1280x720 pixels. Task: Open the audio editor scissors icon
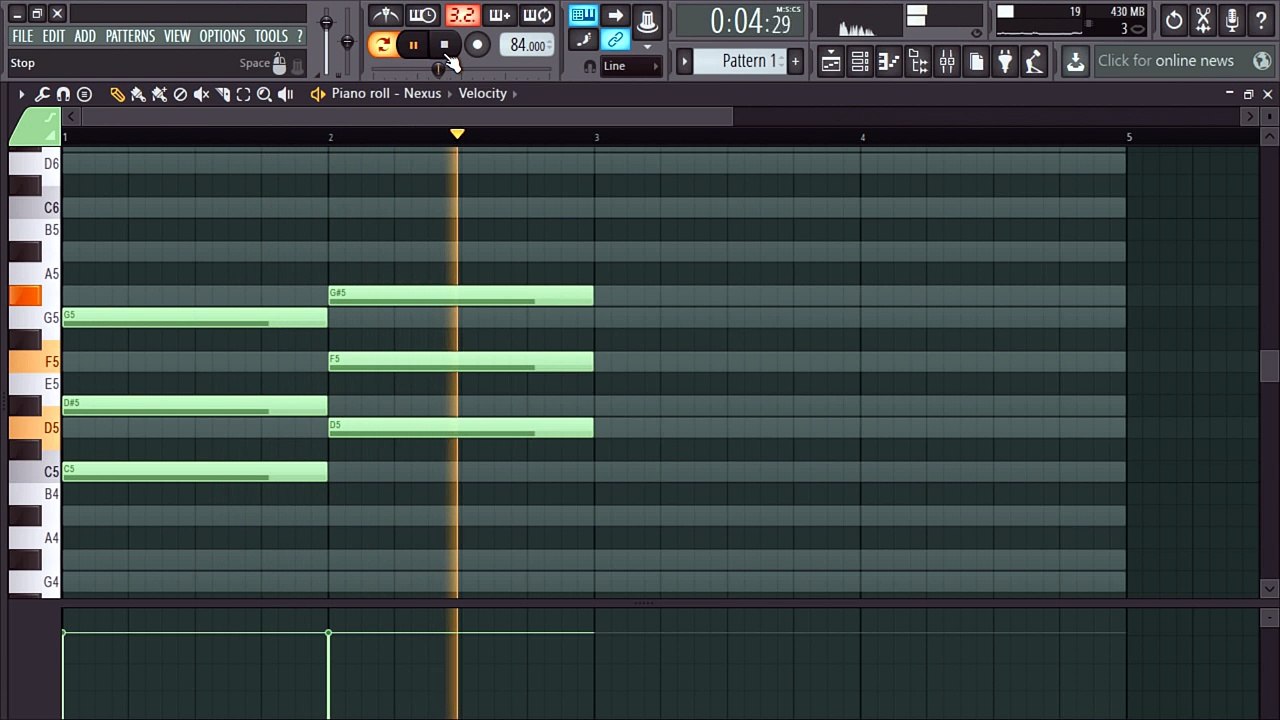1203,20
